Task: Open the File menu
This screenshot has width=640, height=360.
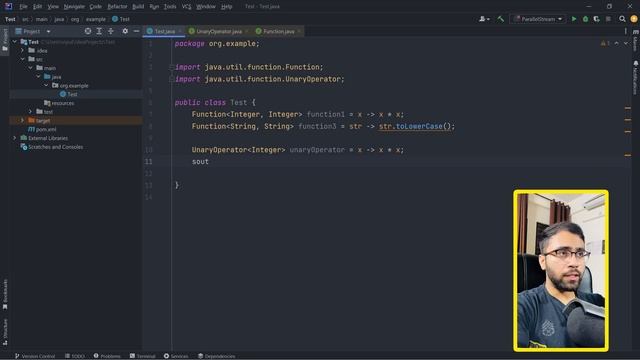Action: point(23,7)
